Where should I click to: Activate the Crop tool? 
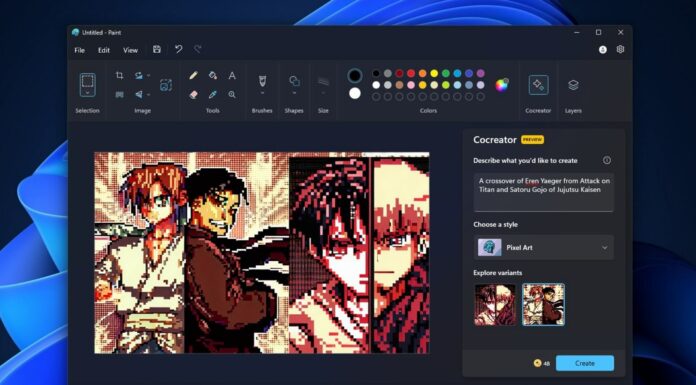pos(119,75)
